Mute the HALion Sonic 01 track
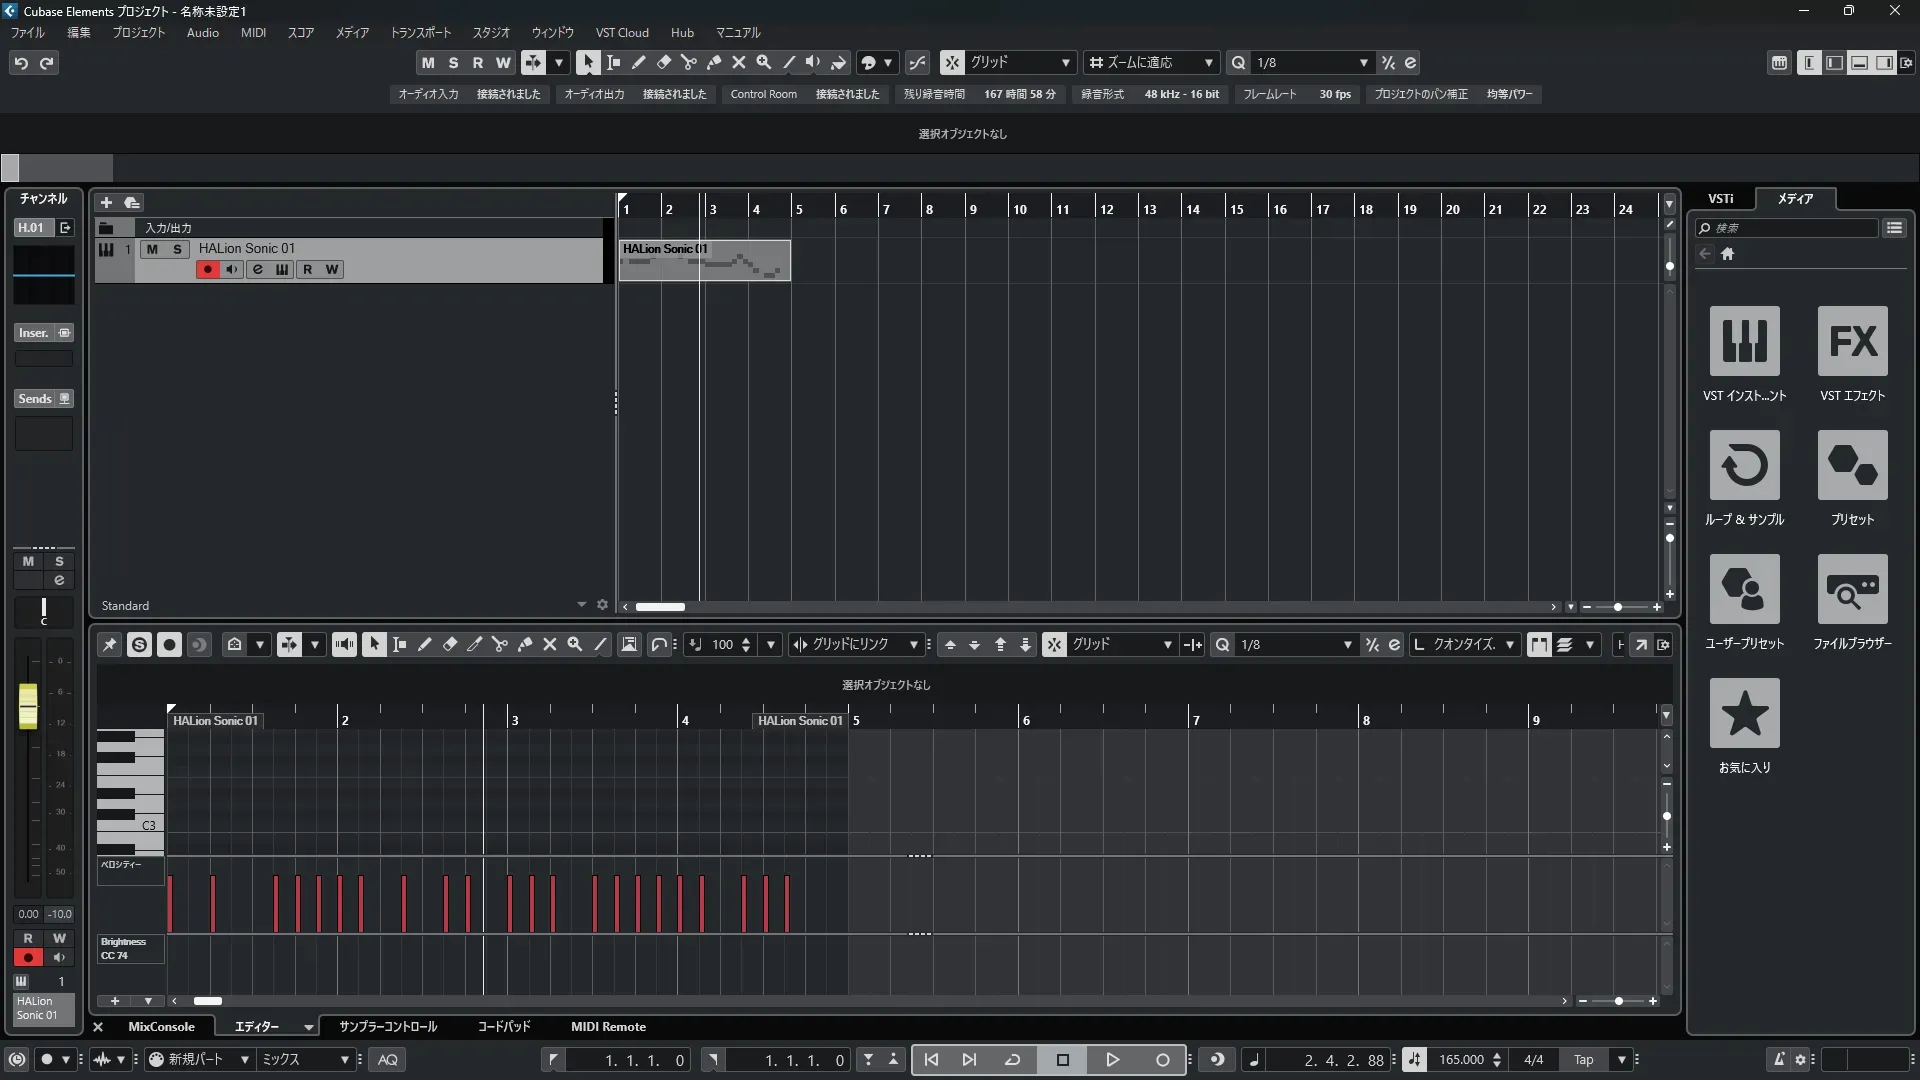The height and width of the screenshot is (1080, 1920). [x=152, y=249]
